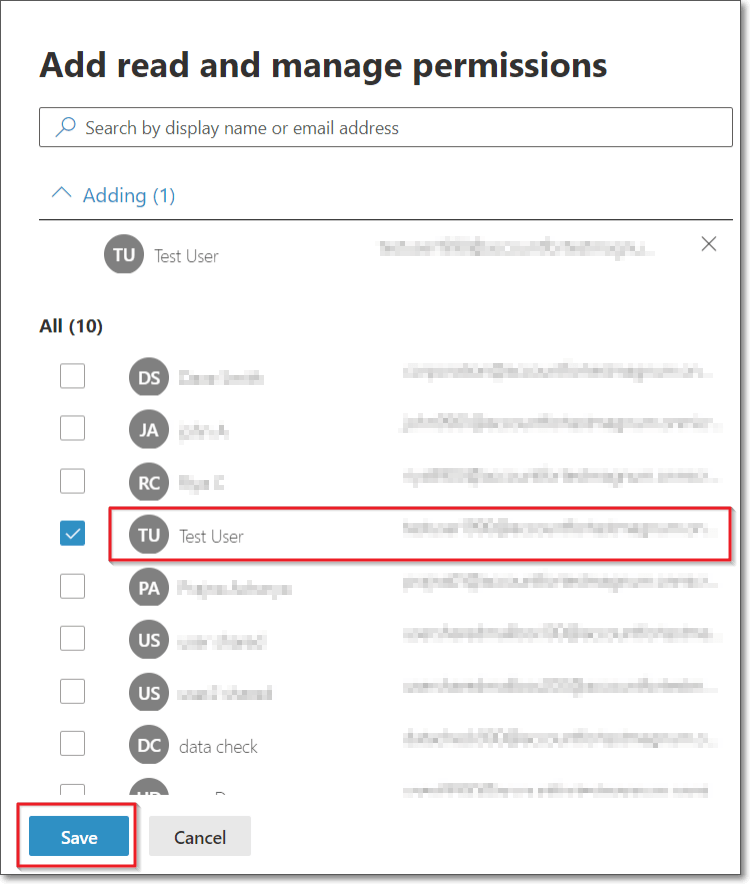Viewport: 750px width, 884px height.
Task: Click the Cancel button
Action: (199, 836)
